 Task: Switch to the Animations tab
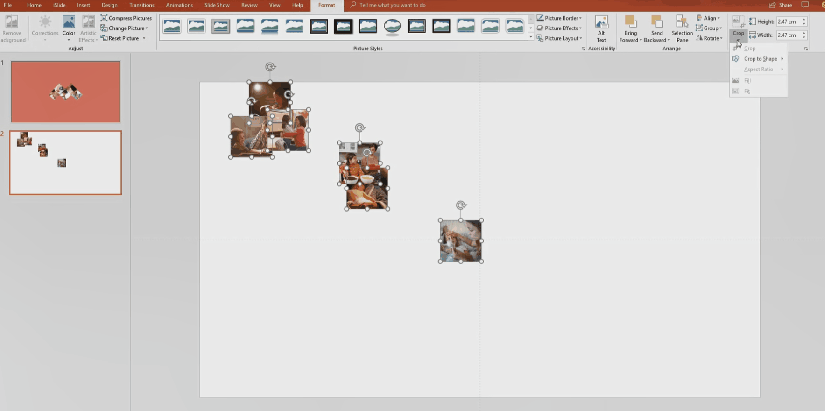click(x=179, y=5)
